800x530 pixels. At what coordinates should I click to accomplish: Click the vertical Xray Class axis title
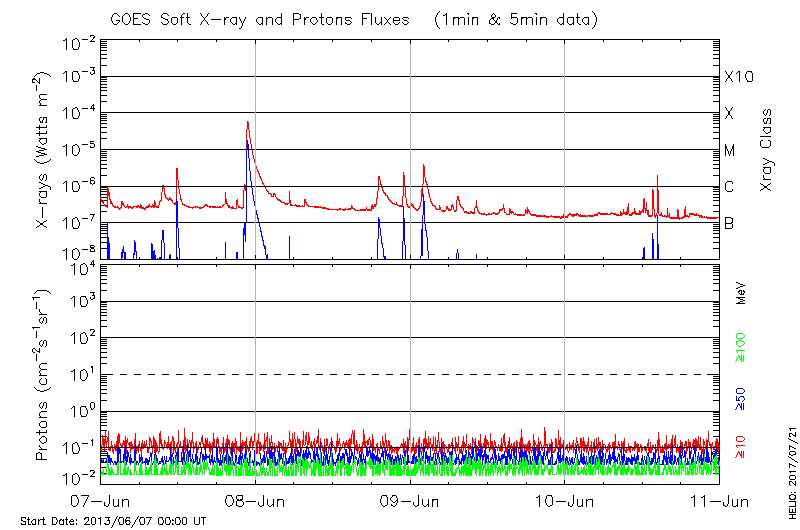coord(766,150)
